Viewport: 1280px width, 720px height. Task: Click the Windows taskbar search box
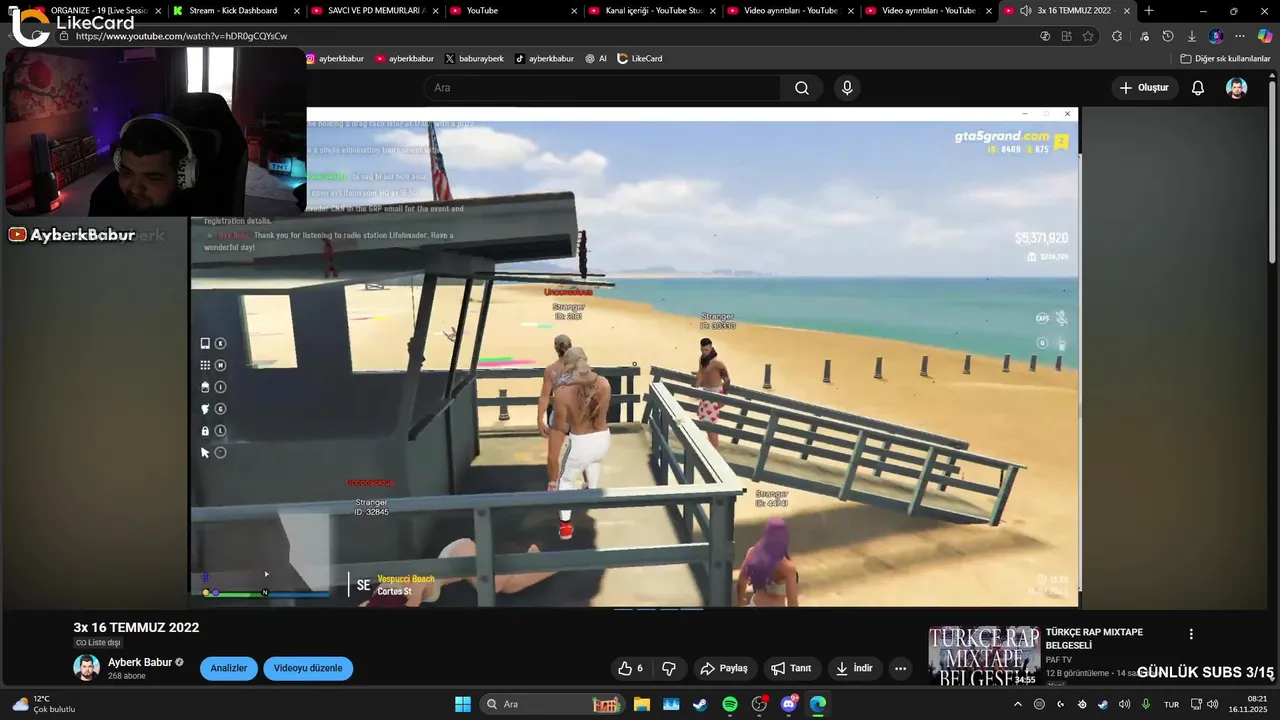550,704
